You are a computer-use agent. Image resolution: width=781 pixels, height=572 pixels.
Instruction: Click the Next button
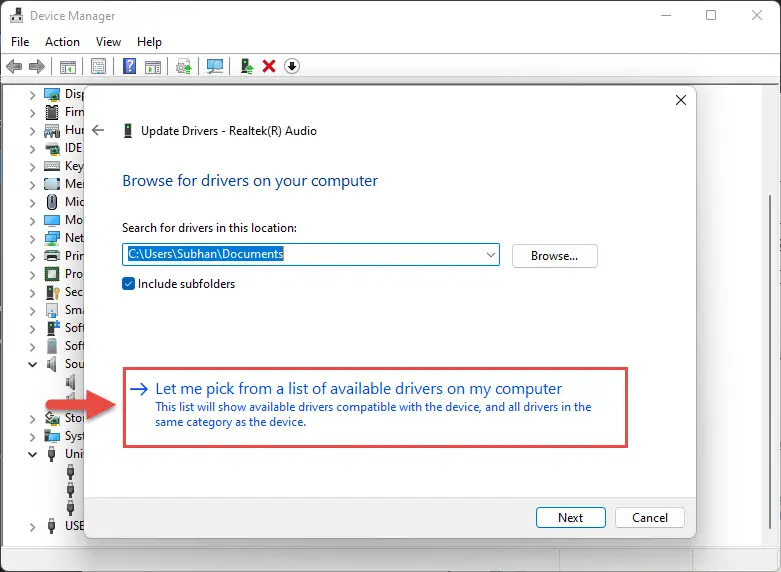tap(570, 517)
